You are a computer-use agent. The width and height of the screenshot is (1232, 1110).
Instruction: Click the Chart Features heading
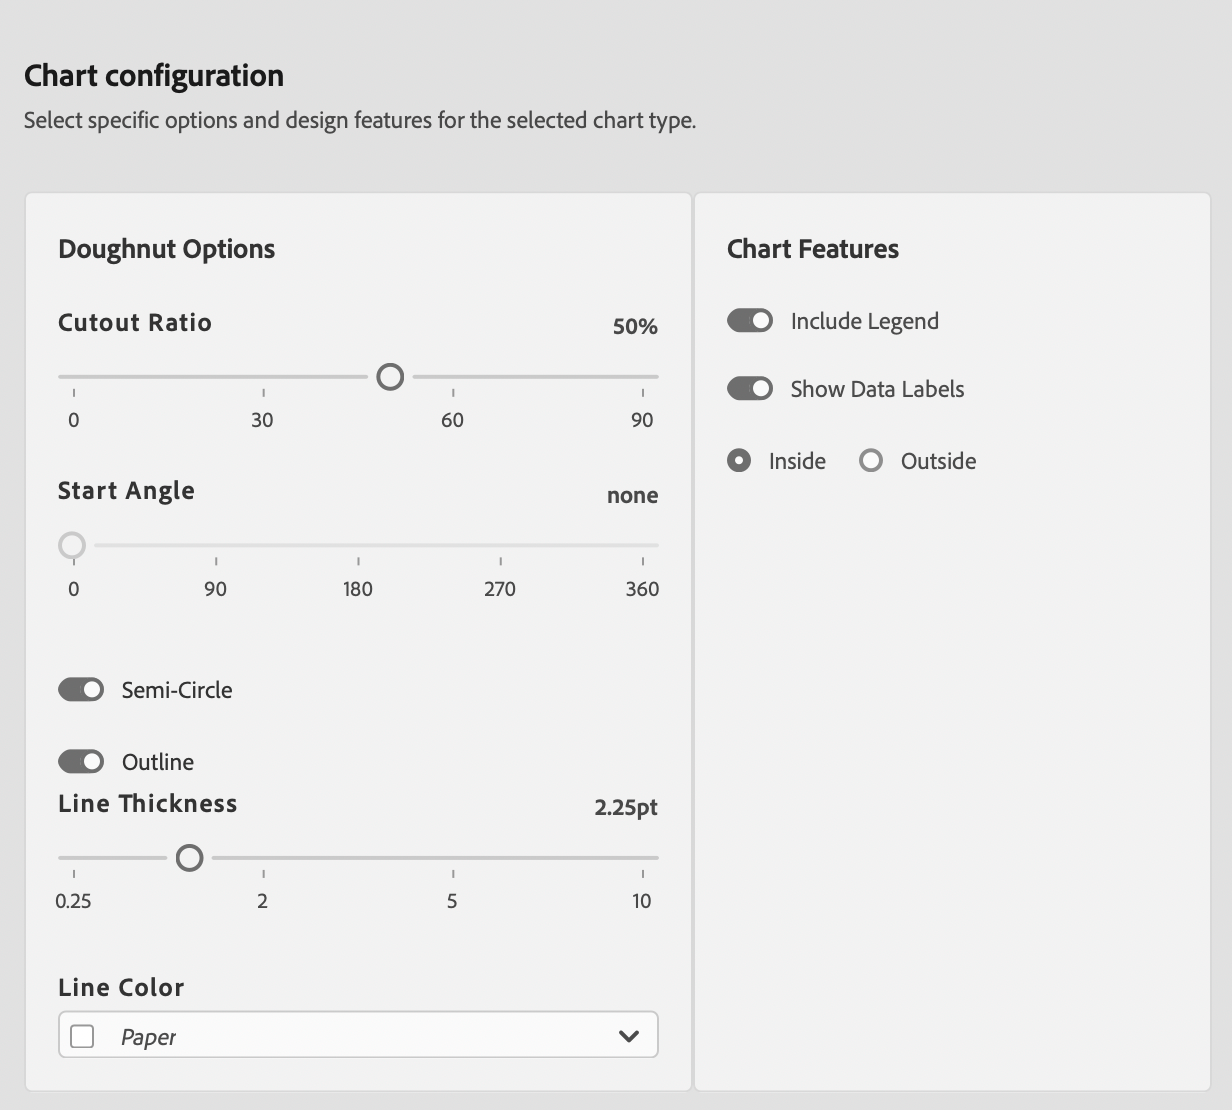click(x=813, y=249)
